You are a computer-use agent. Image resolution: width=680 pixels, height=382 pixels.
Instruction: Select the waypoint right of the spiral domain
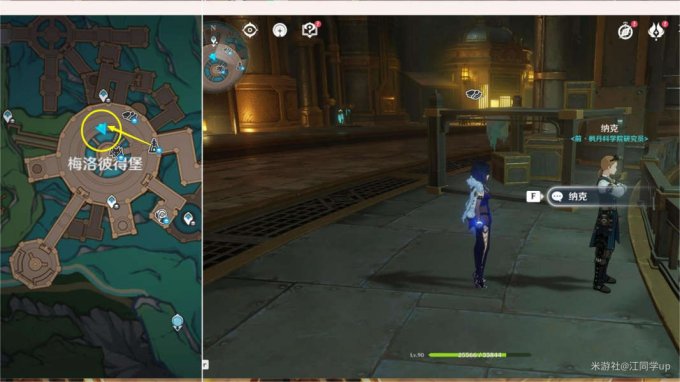188,218
